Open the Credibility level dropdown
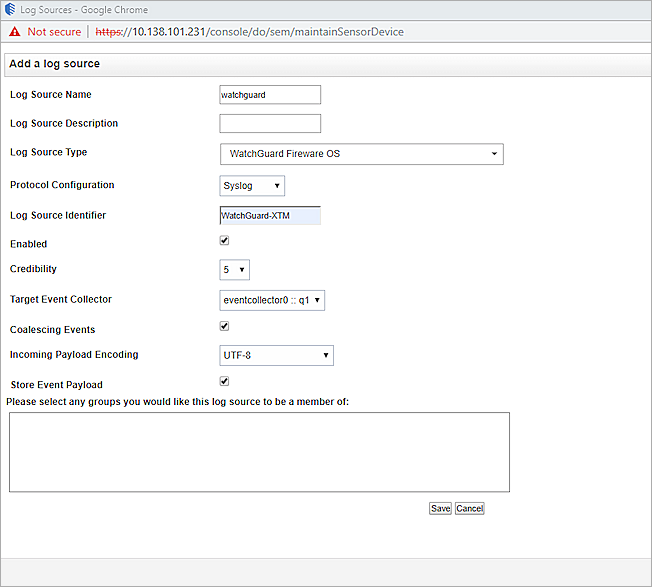The width and height of the screenshot is (652, 587). [234, 269]
